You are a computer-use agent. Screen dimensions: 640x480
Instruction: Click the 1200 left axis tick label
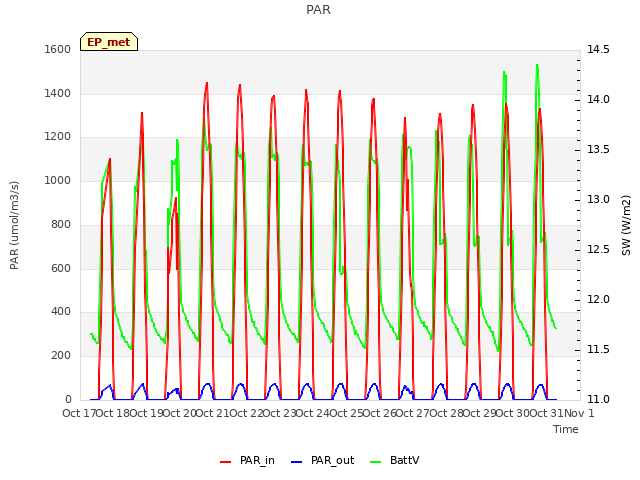[58, 137]
